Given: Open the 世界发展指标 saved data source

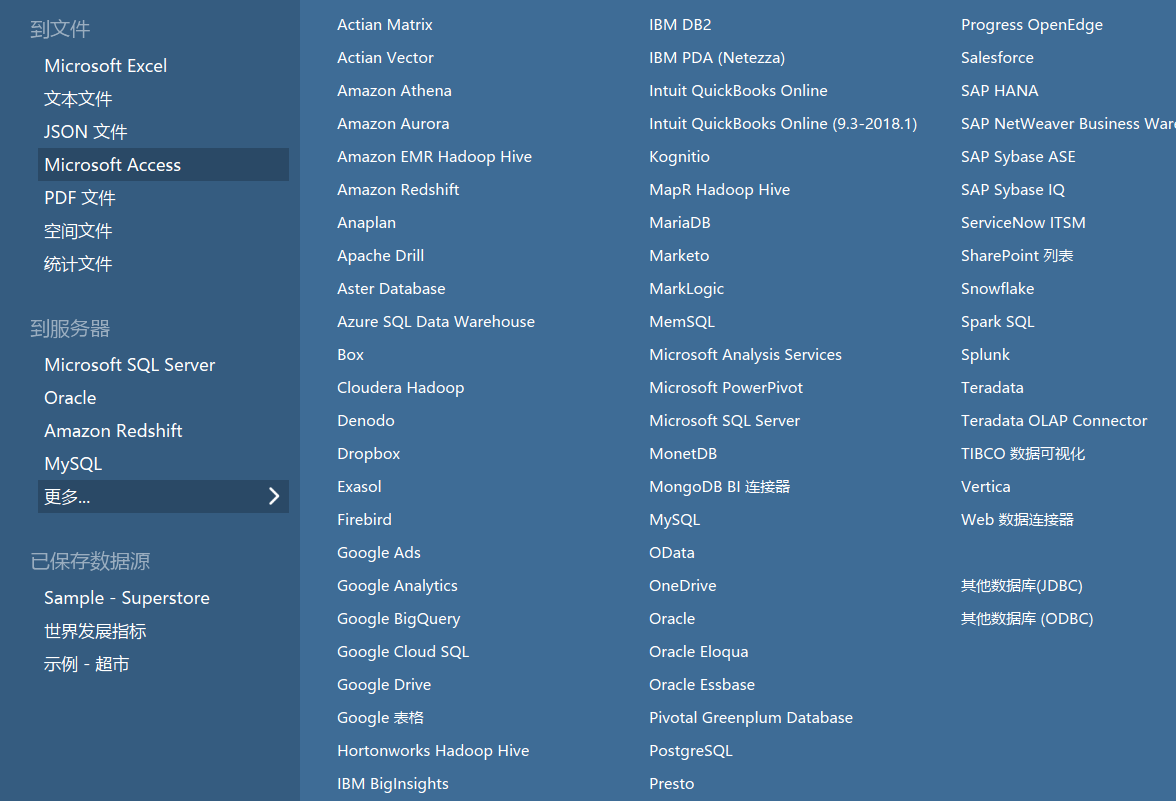Looking at the screenshot, I should (95, 631).
